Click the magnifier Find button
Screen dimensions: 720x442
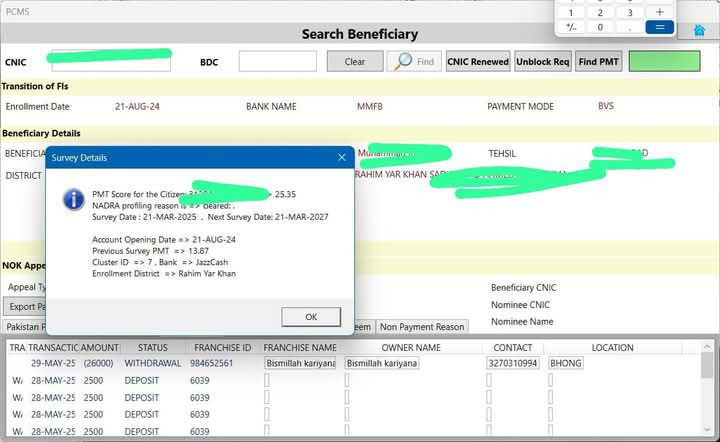pos(414,62)
